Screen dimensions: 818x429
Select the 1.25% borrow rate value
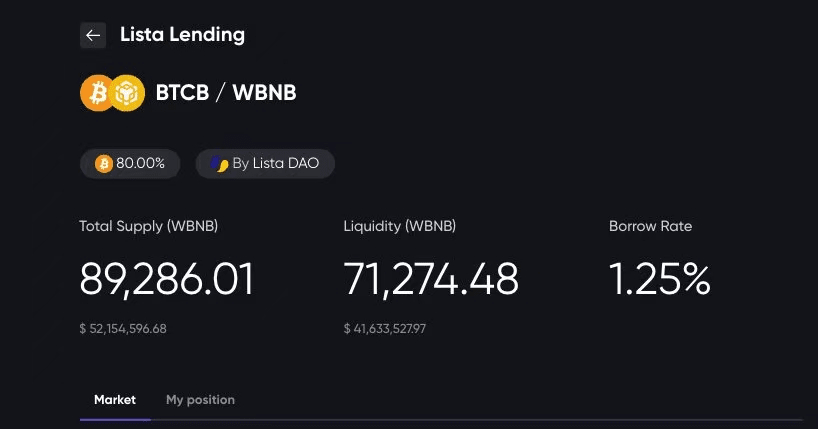pos(659,279)
